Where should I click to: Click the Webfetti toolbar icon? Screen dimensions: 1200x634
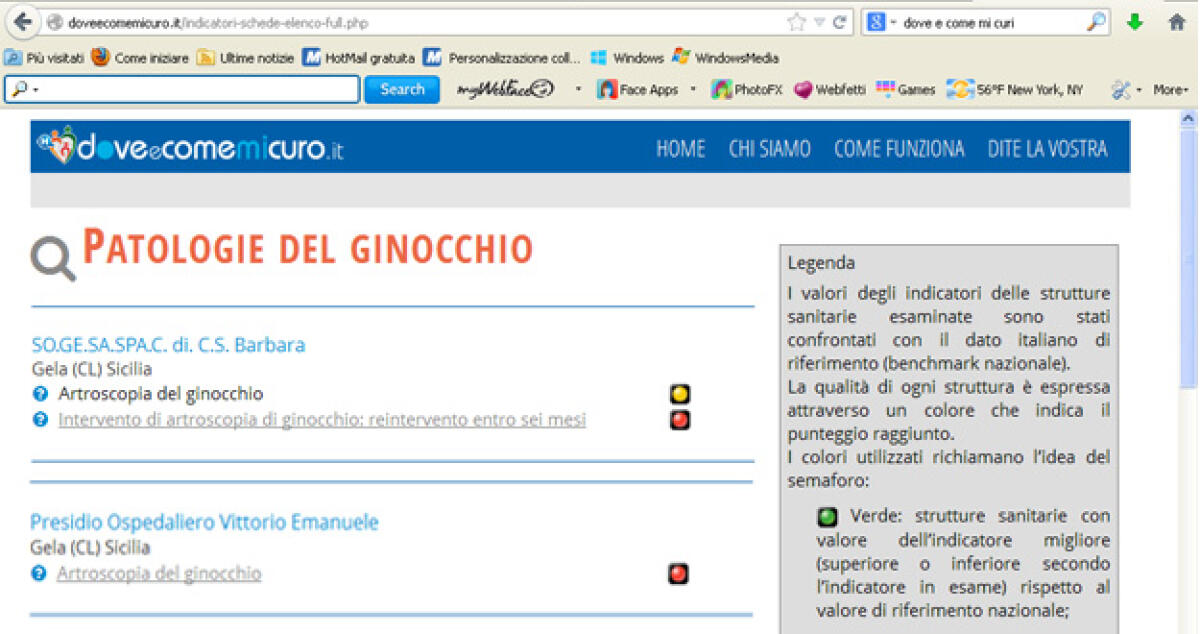click(829, 90)
